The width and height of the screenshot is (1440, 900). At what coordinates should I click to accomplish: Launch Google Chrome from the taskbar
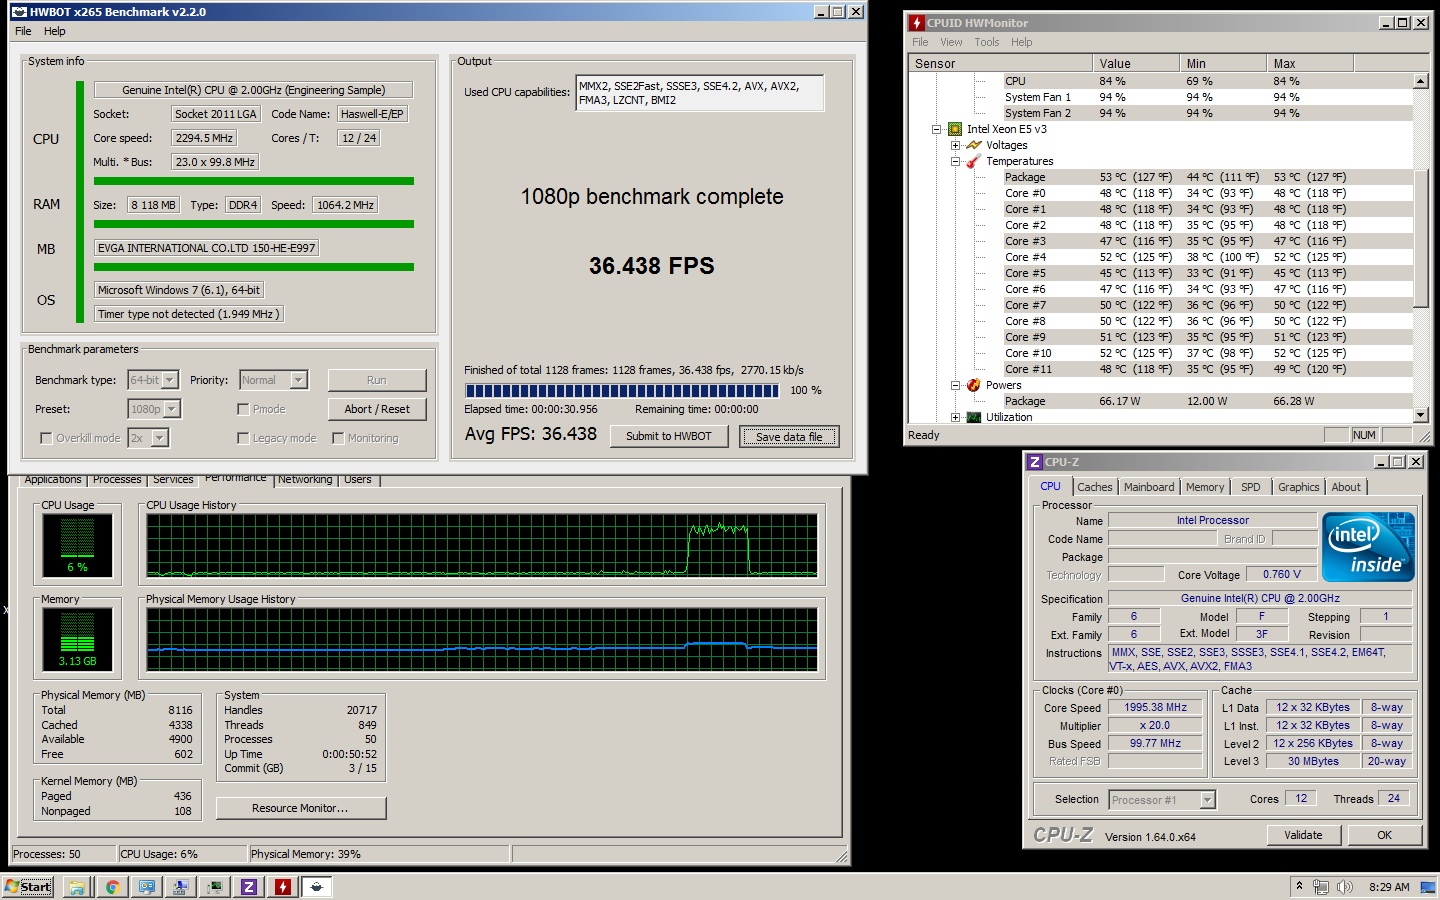pyautogui.click(x=112, y=886)
